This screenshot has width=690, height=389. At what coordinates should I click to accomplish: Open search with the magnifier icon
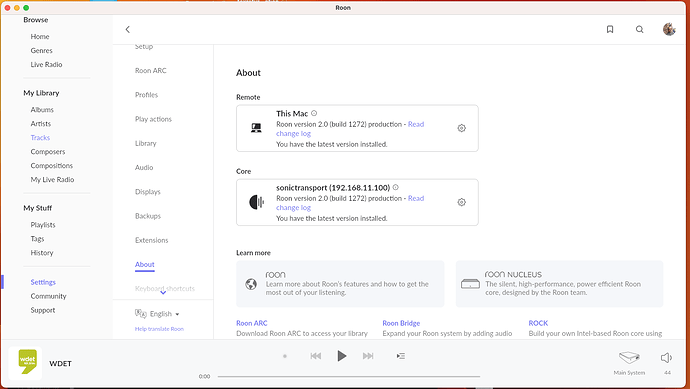(x=639, y=29)
